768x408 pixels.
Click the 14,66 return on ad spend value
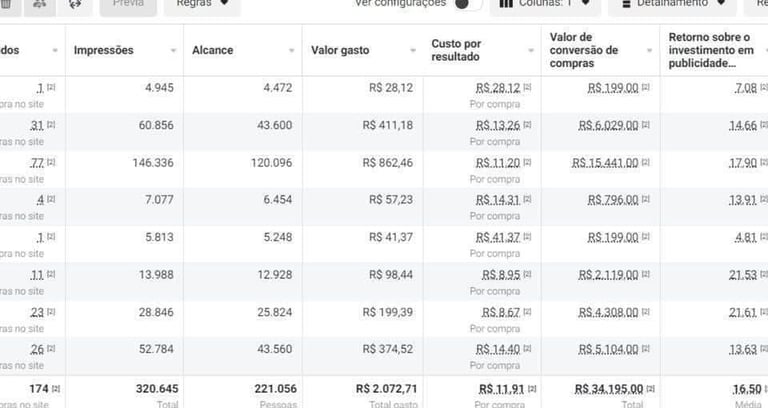coord(743,125)
